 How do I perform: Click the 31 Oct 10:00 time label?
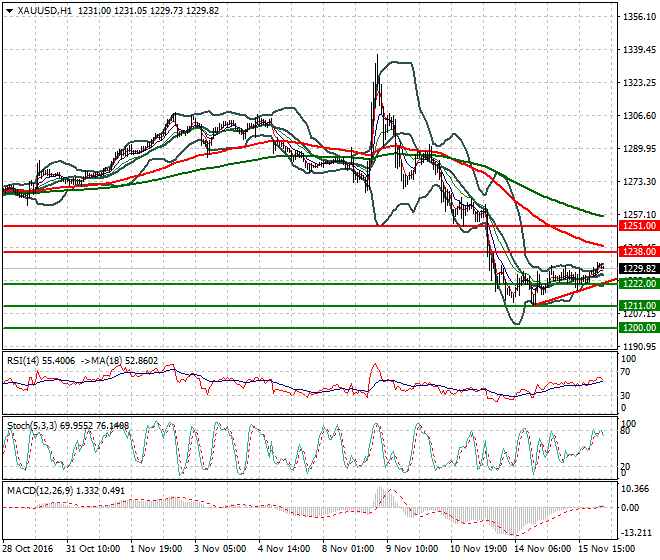(93, 549)
